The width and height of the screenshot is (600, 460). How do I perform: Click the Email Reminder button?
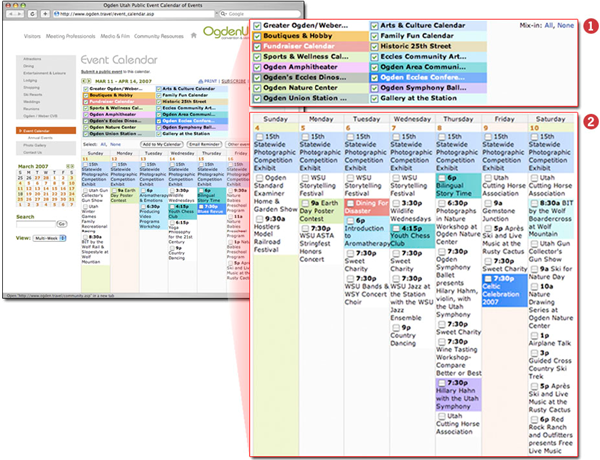tap(204, 144)
